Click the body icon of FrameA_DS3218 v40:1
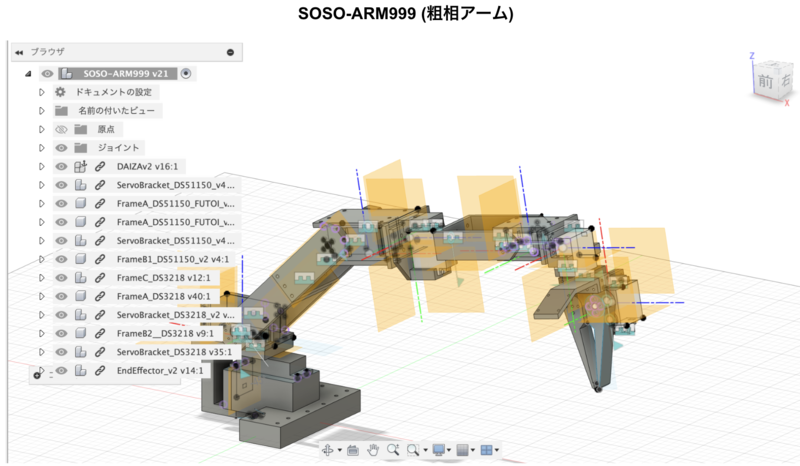Viewport: 800px width, 466px height. click(x=81, y=296)
